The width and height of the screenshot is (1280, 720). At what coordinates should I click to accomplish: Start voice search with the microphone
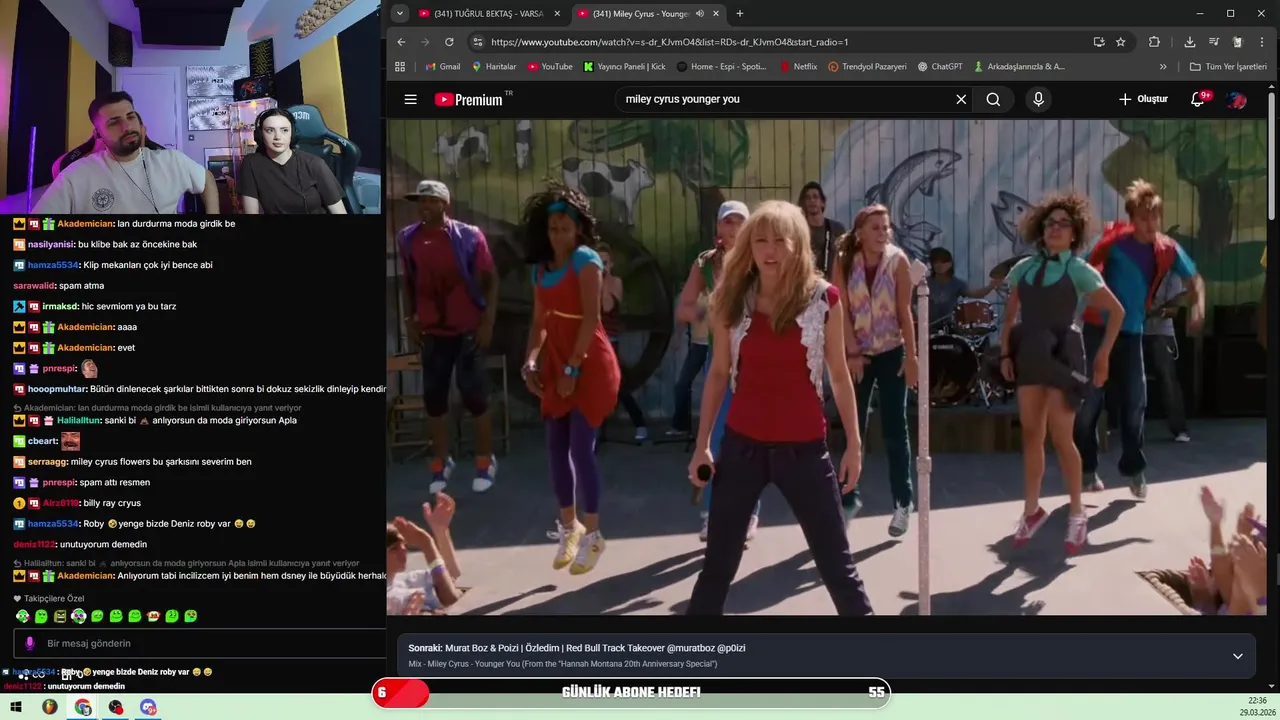1038,99
